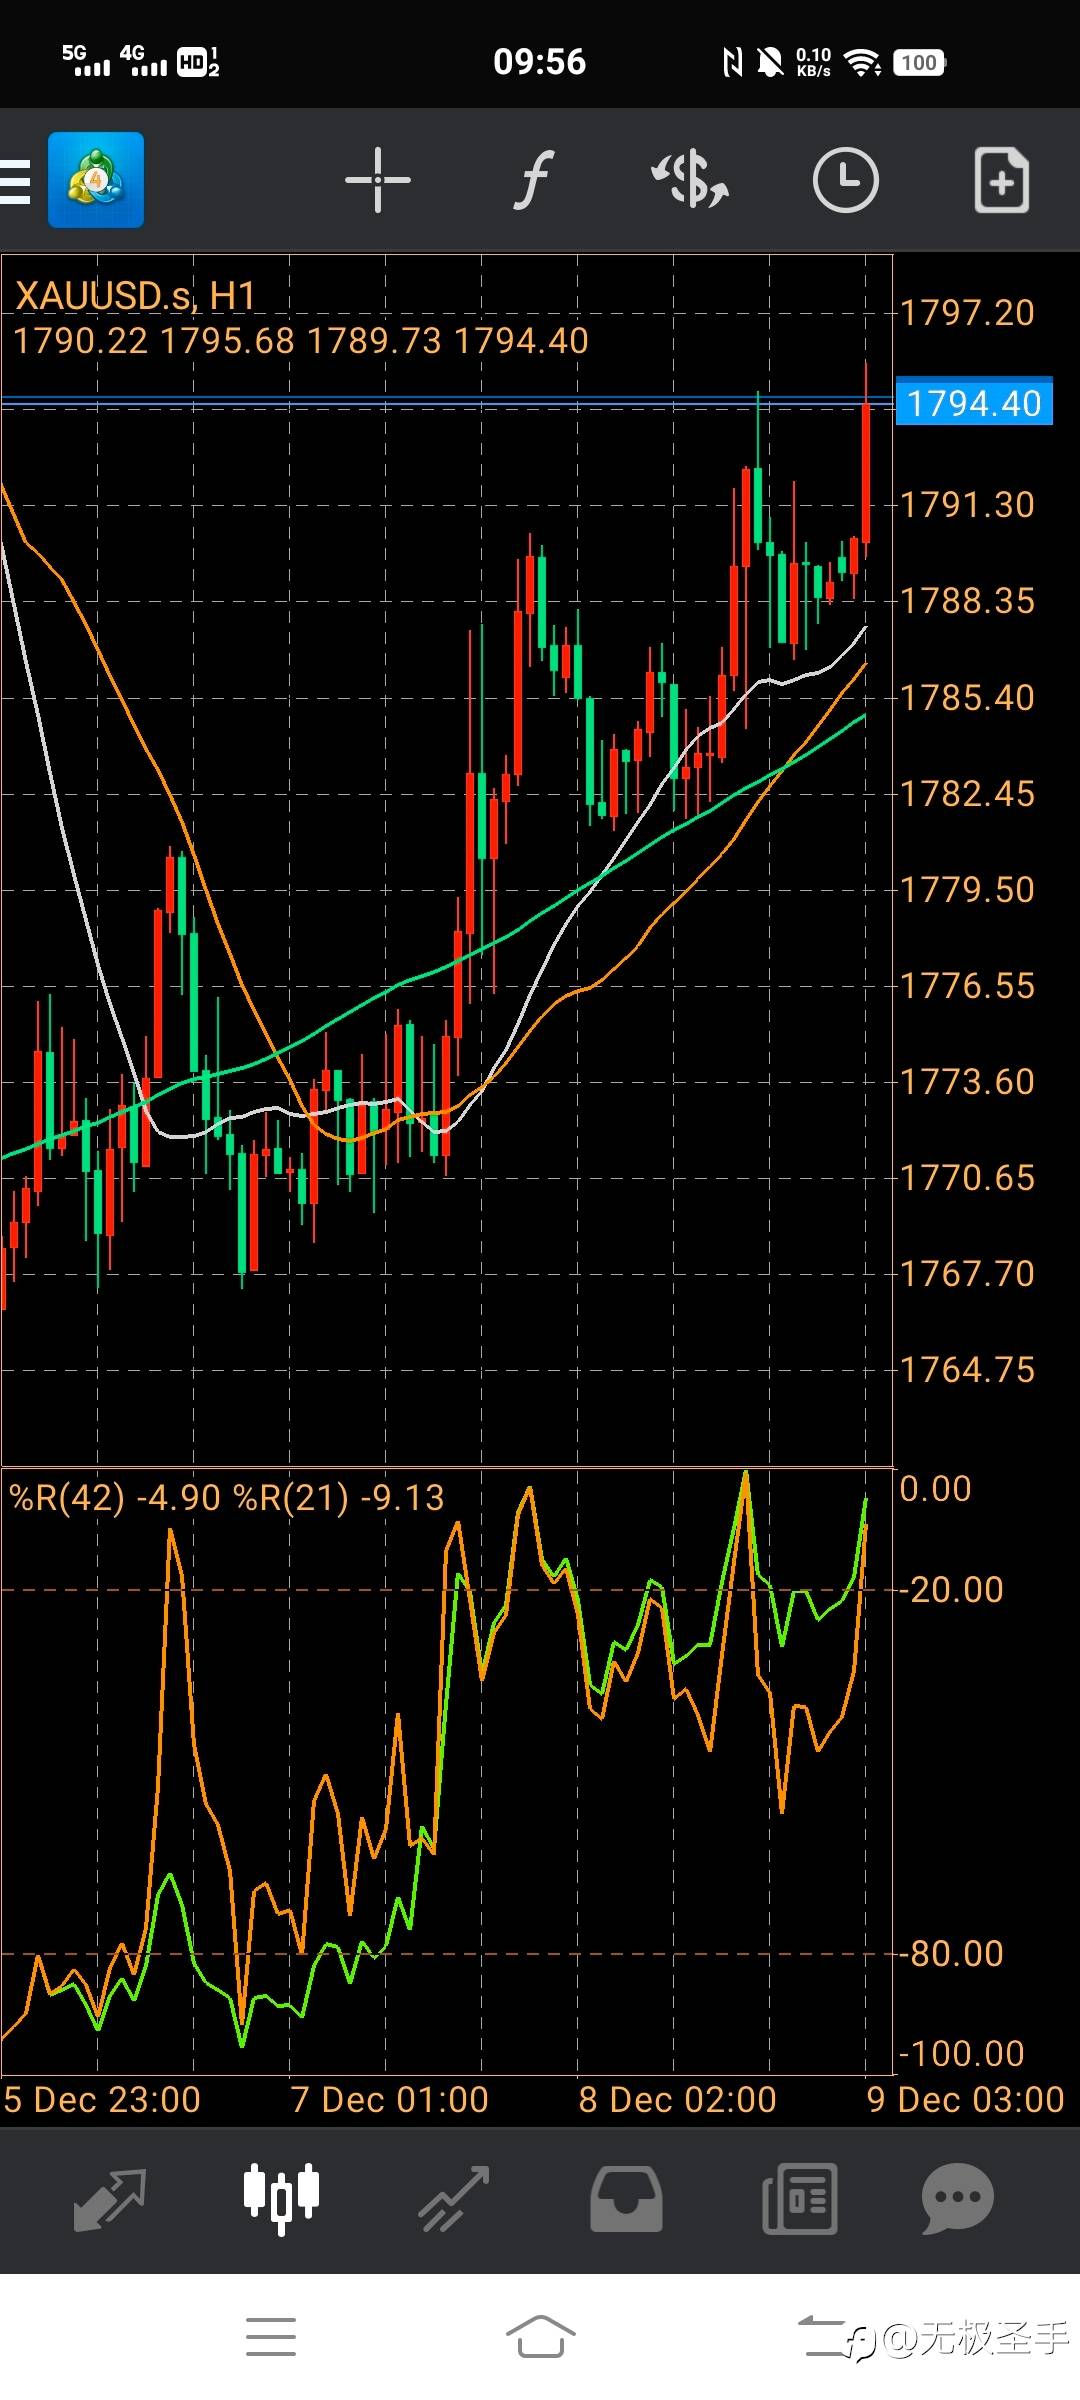Open the News tab newspaper icon

pyautogui.click(x=799, y=2199)
